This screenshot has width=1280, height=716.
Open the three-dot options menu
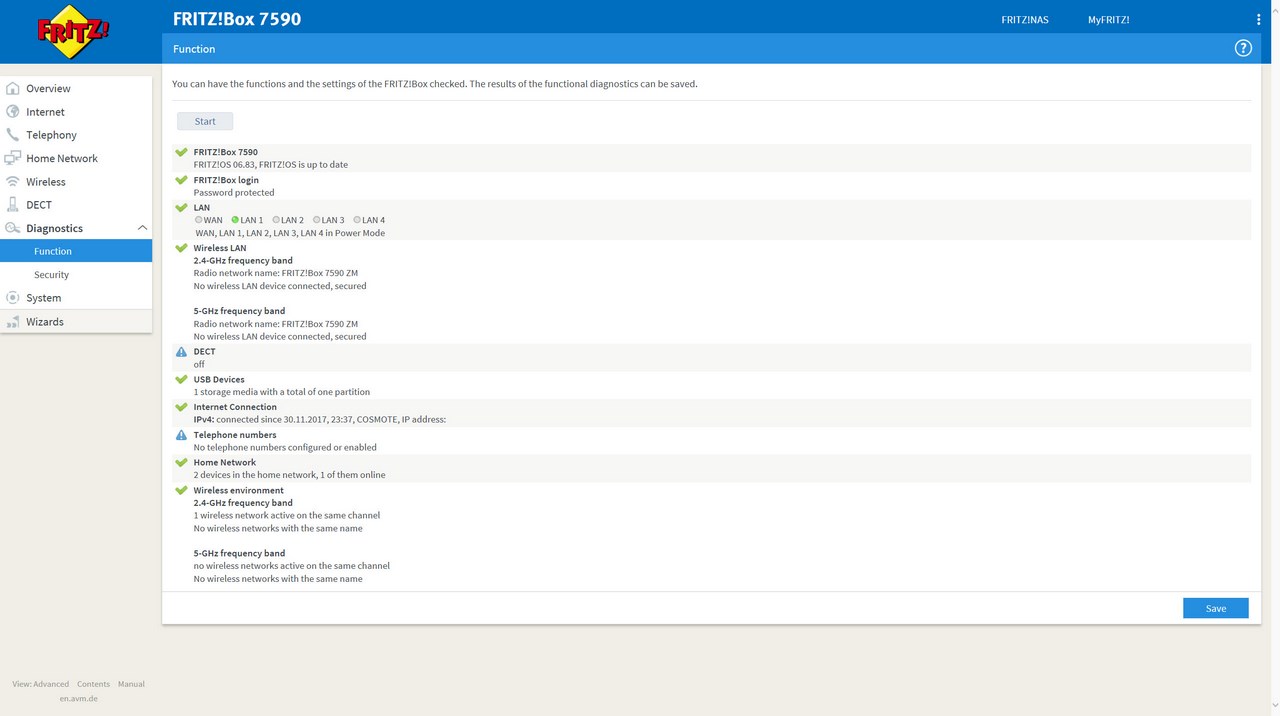(x=1259, y=19)
